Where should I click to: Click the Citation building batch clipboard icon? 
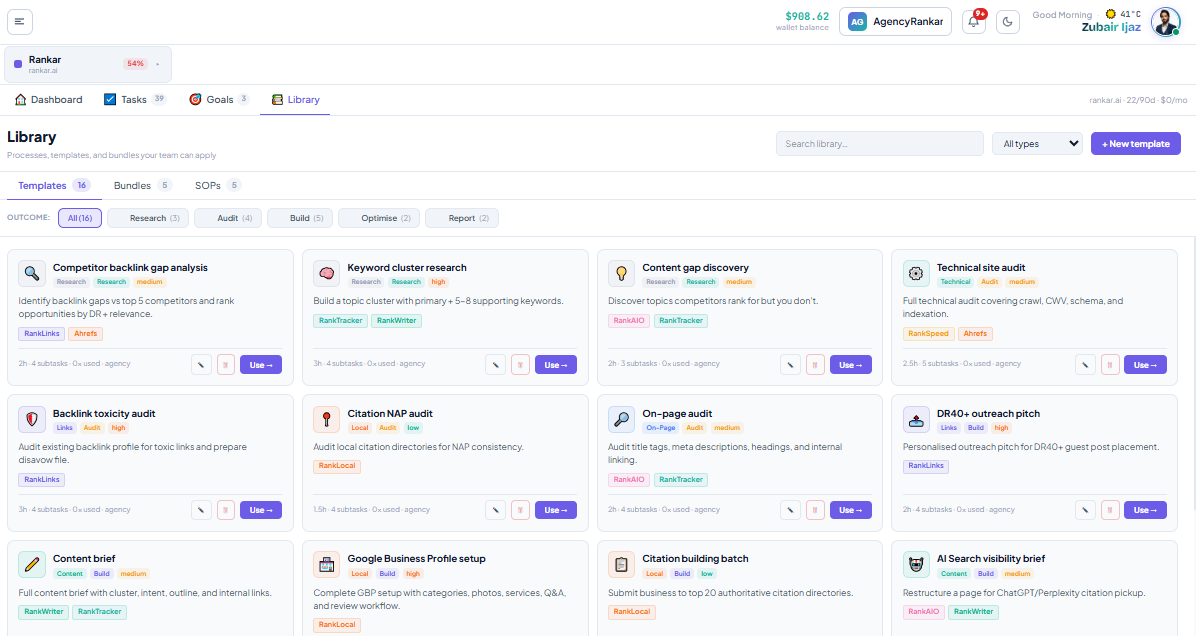coord(621,565)
